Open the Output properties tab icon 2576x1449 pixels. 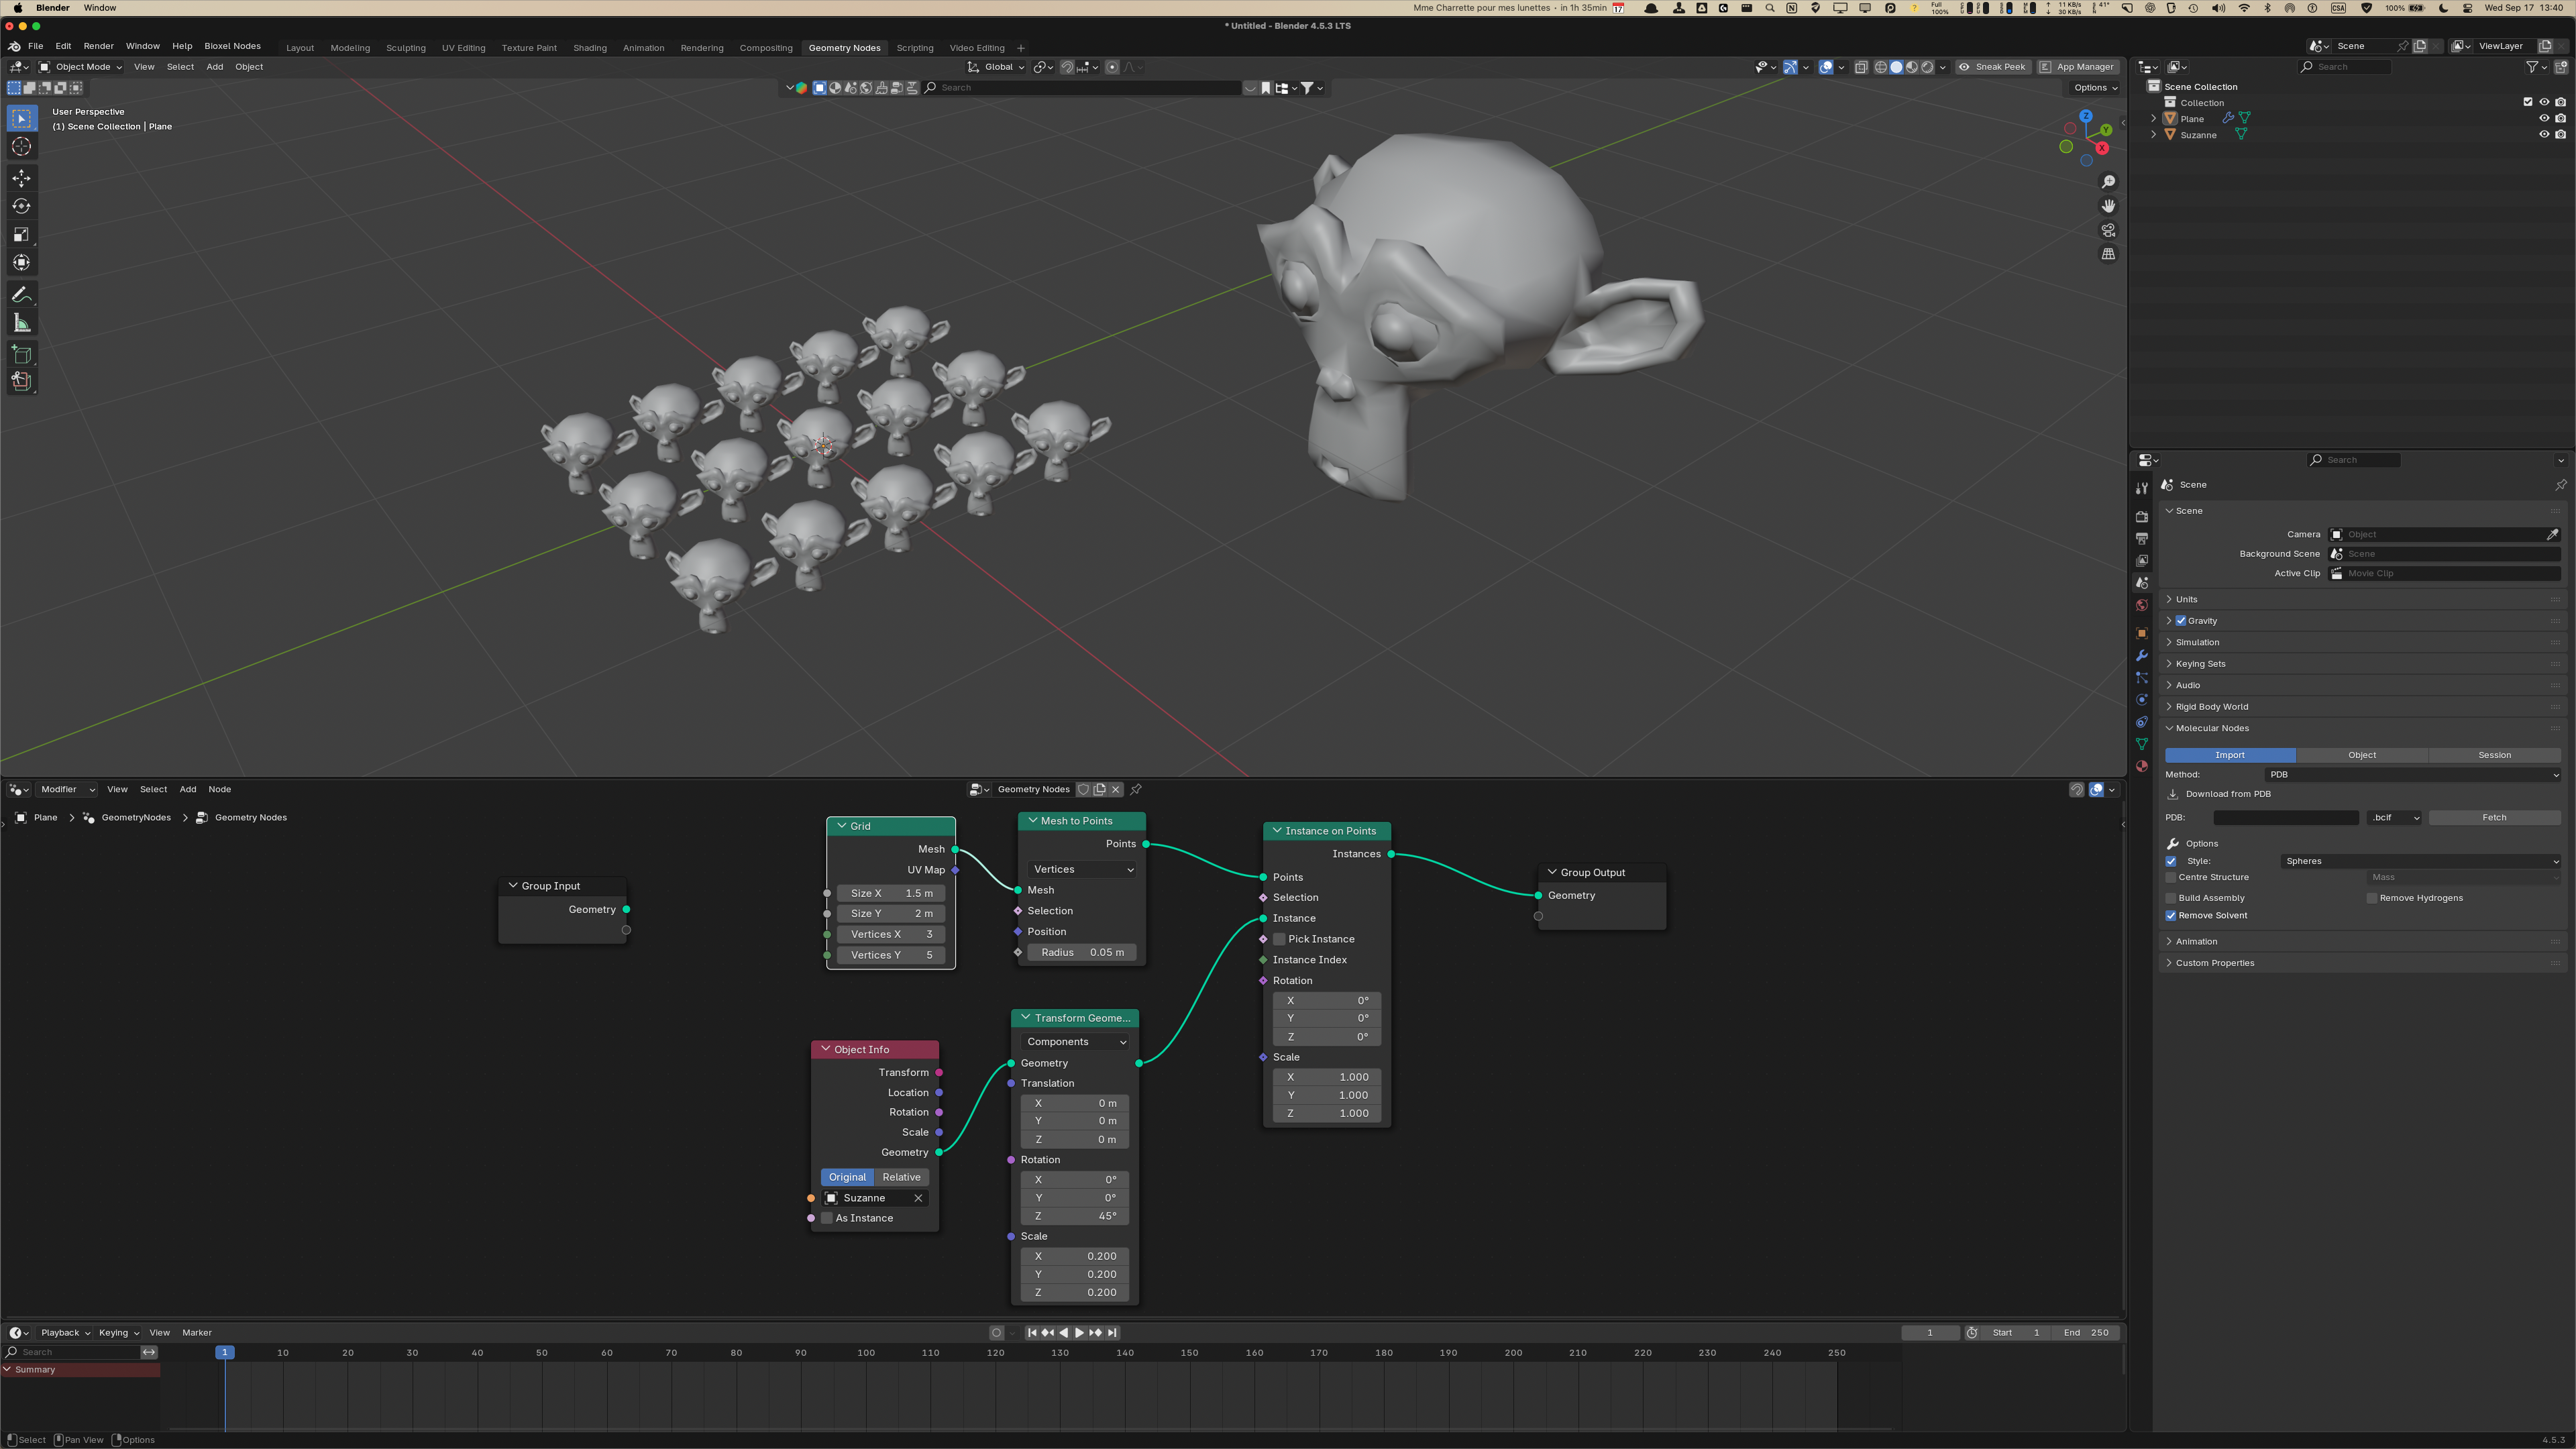tap(2142, 539)
